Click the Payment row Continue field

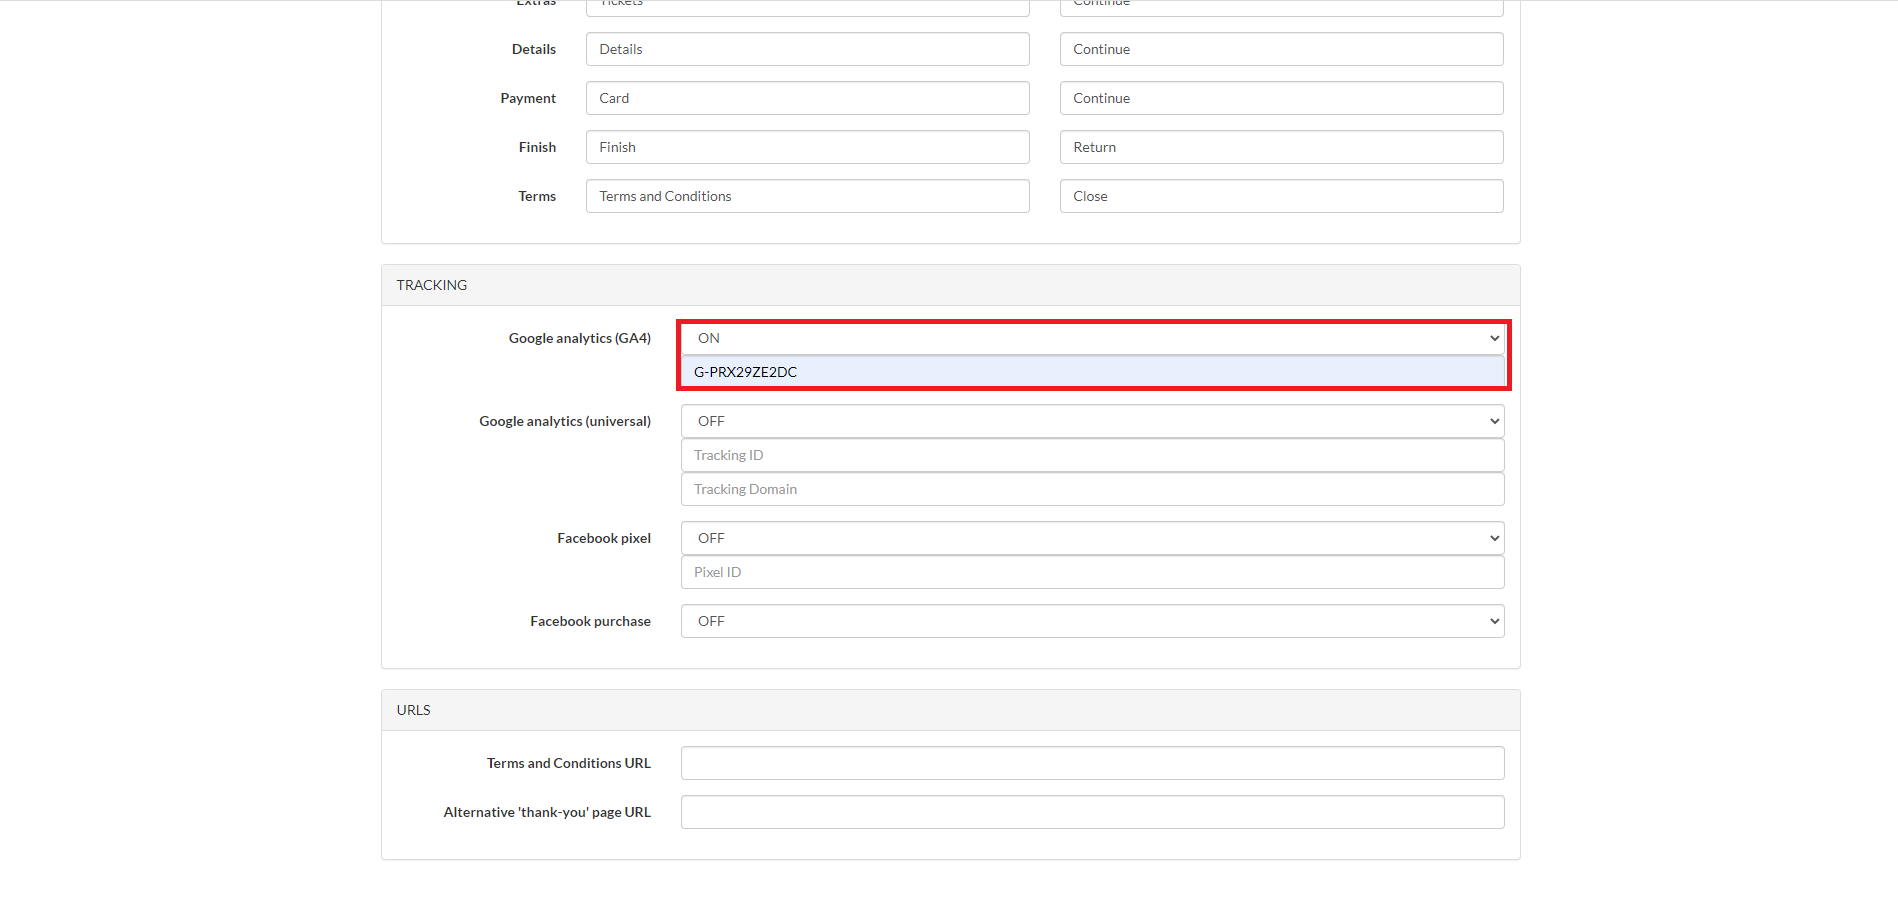pos(1281,98)
